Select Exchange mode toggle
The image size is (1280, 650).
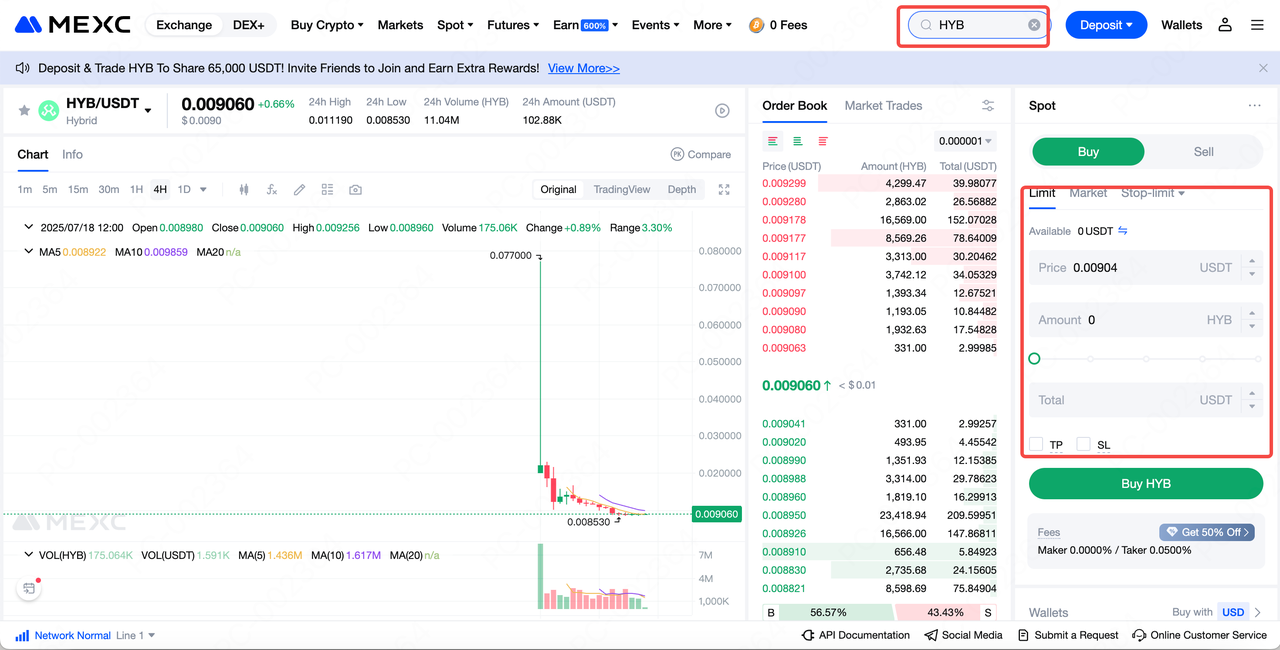pos(184,25)
